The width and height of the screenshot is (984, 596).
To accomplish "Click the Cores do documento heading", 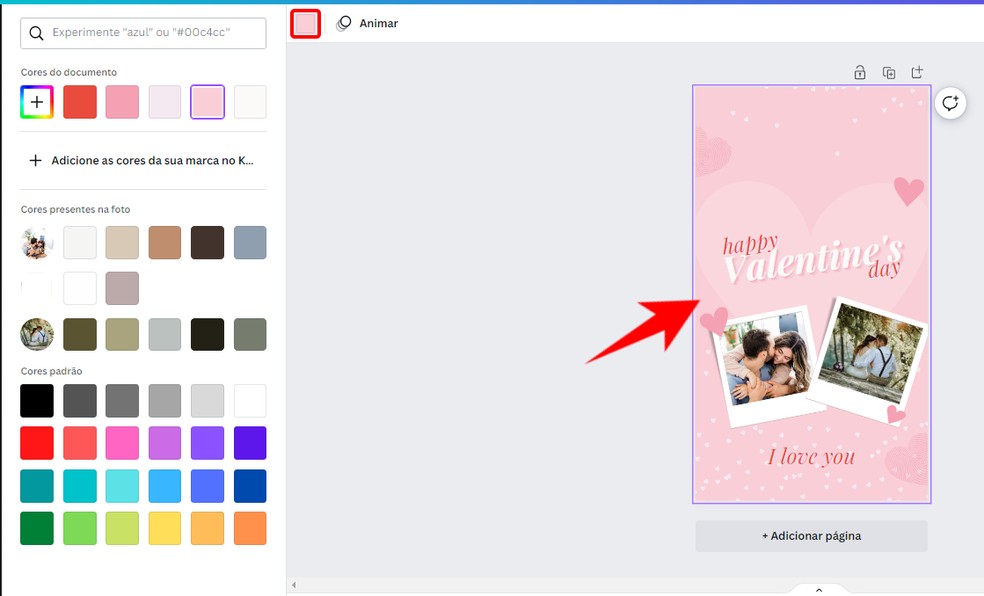I will point(68,72).
